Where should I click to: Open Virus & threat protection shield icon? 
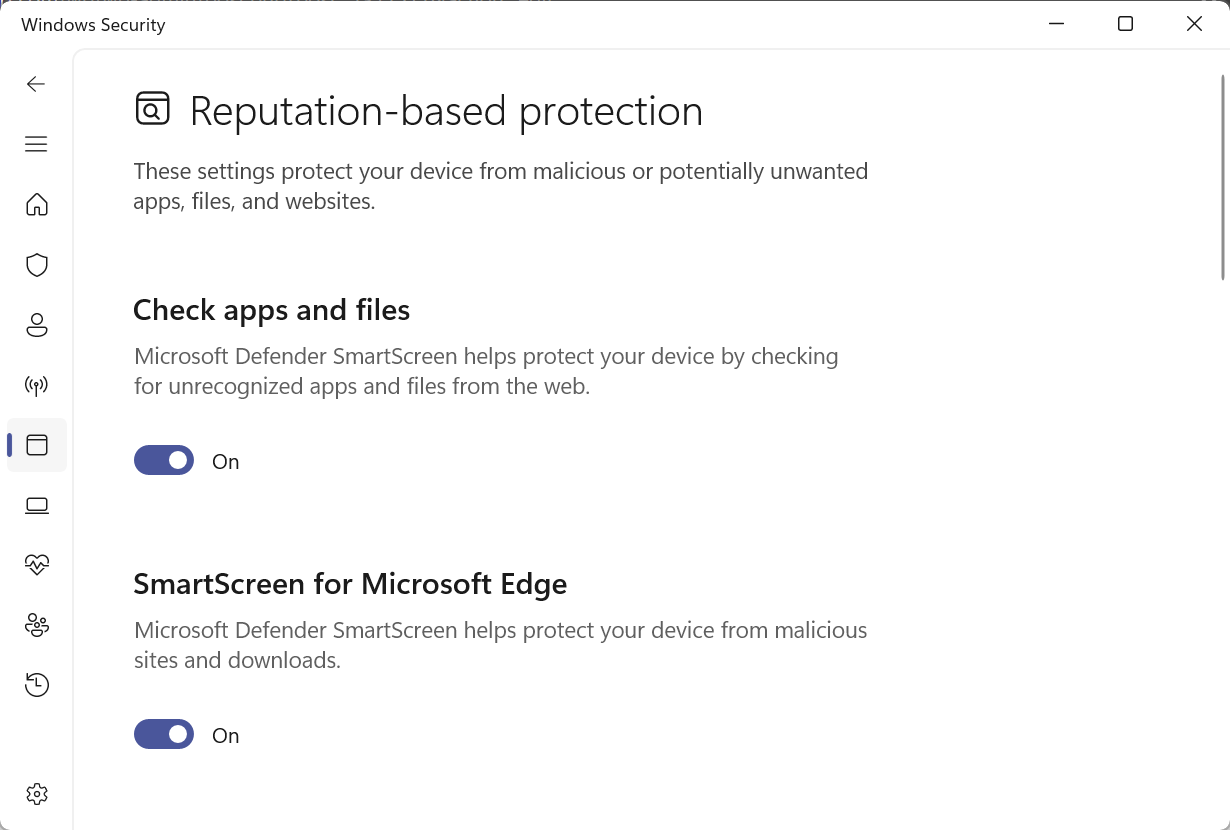click(37, 265)
